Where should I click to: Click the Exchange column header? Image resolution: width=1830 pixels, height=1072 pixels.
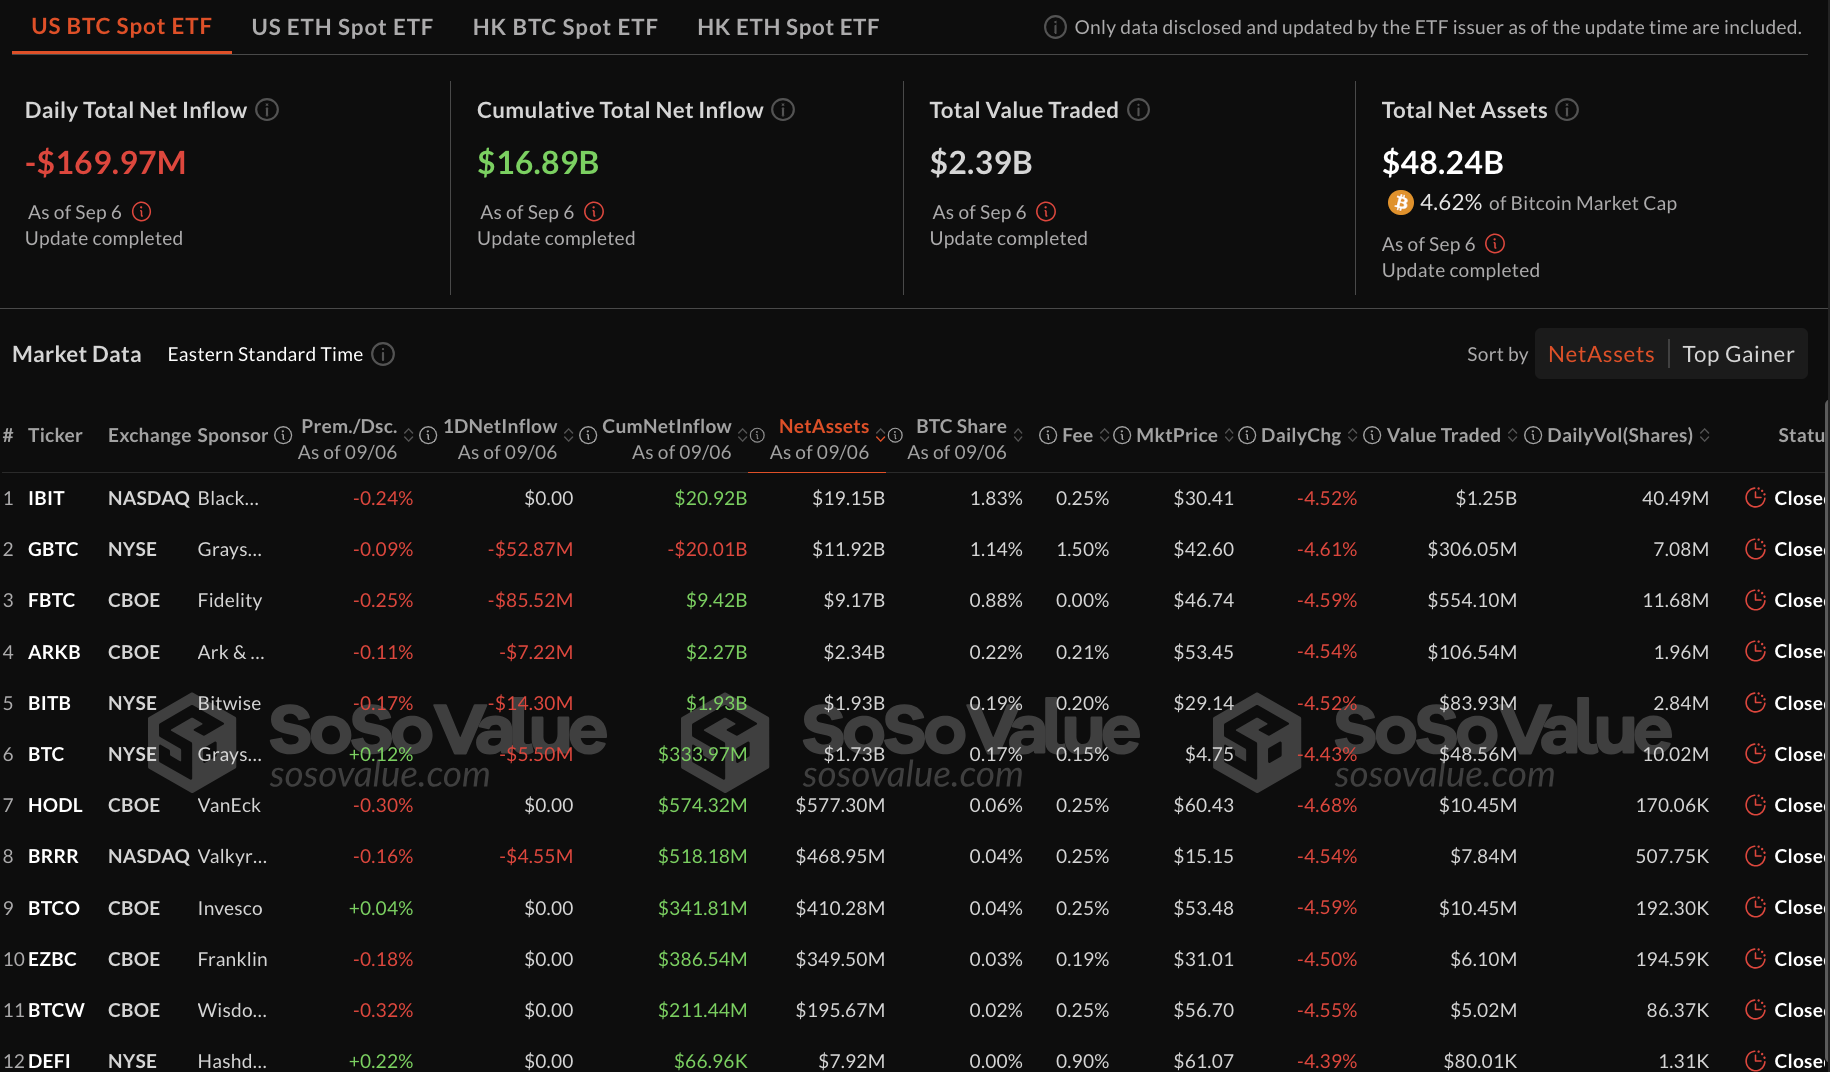click(x=150, y=435)
